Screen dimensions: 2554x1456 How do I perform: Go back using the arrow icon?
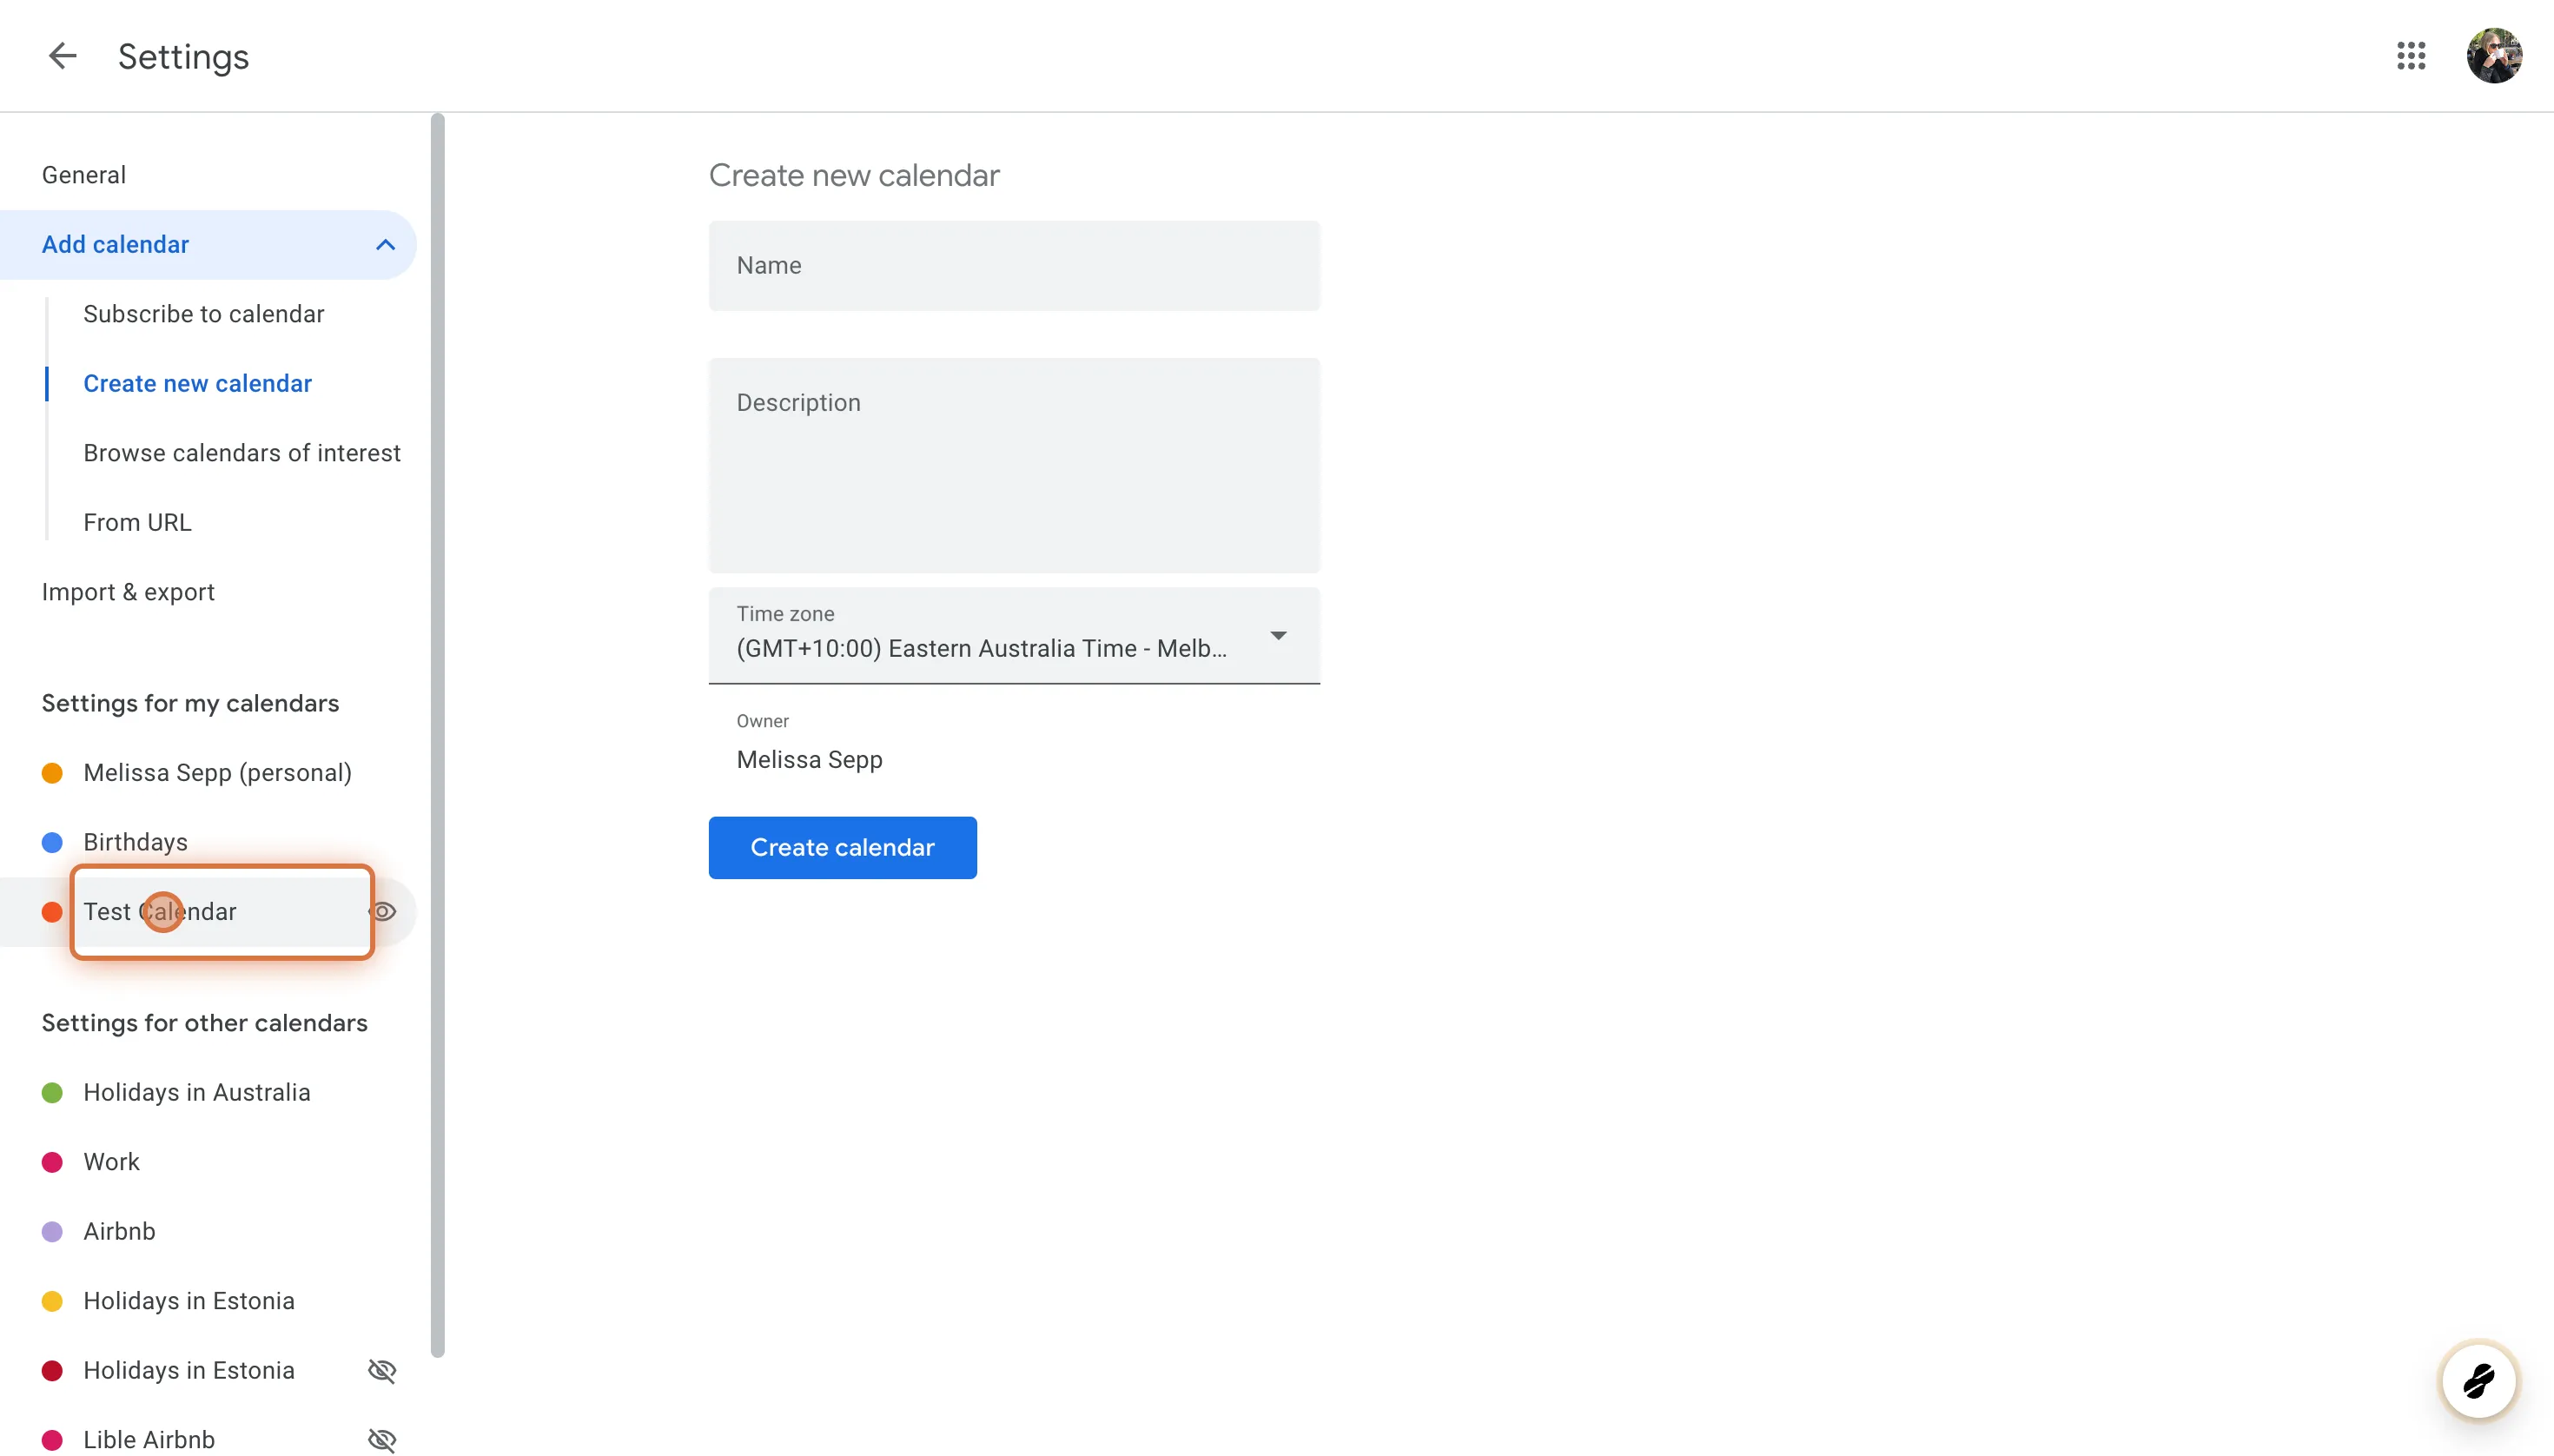[62, 56]
